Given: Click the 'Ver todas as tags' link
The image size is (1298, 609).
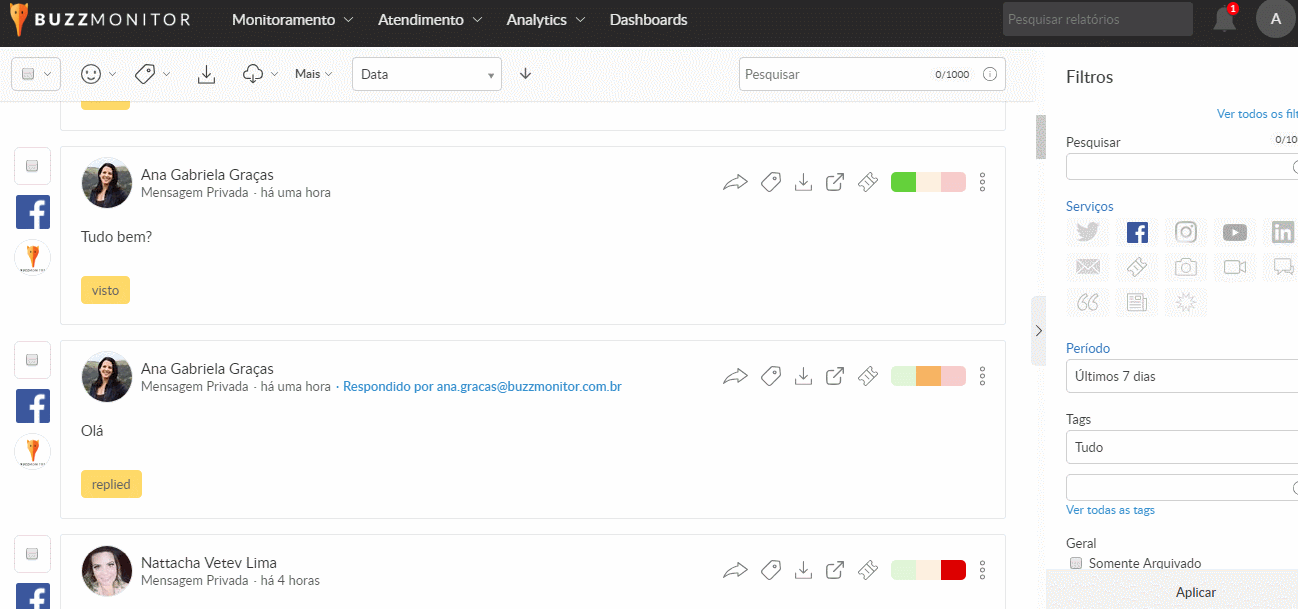Looking at the screenshot, I should pyautogui.click(x=1110, y=510).
